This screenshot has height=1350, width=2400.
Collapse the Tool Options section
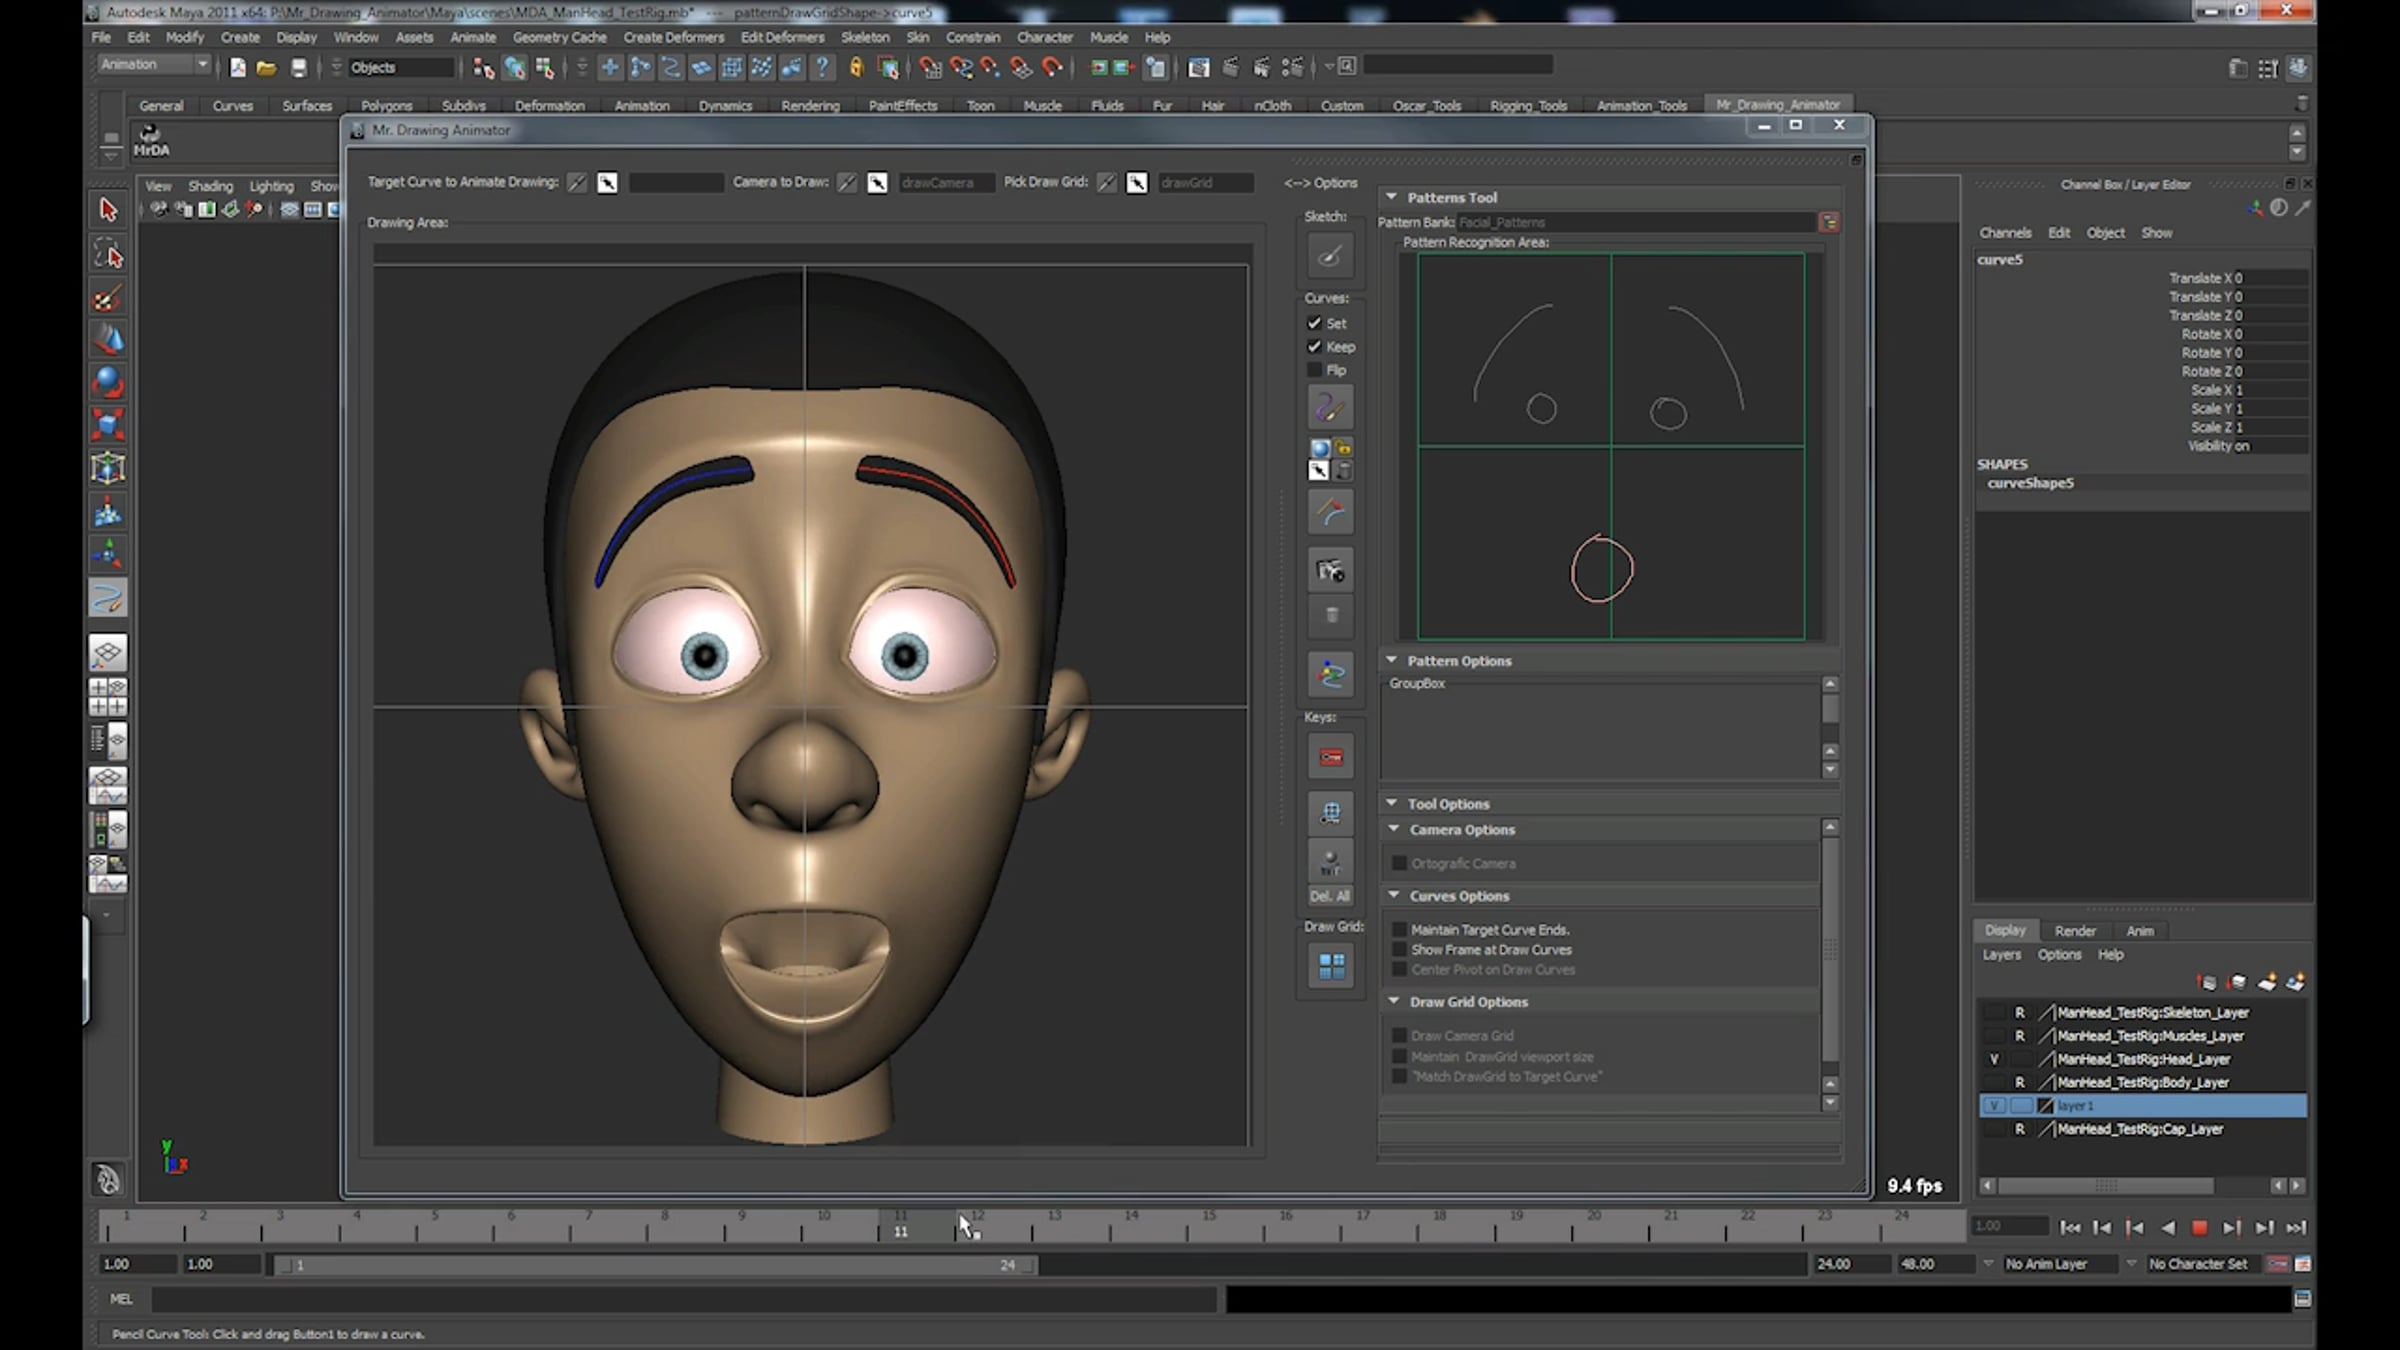pyautogui.click(x=1391, y=803)
